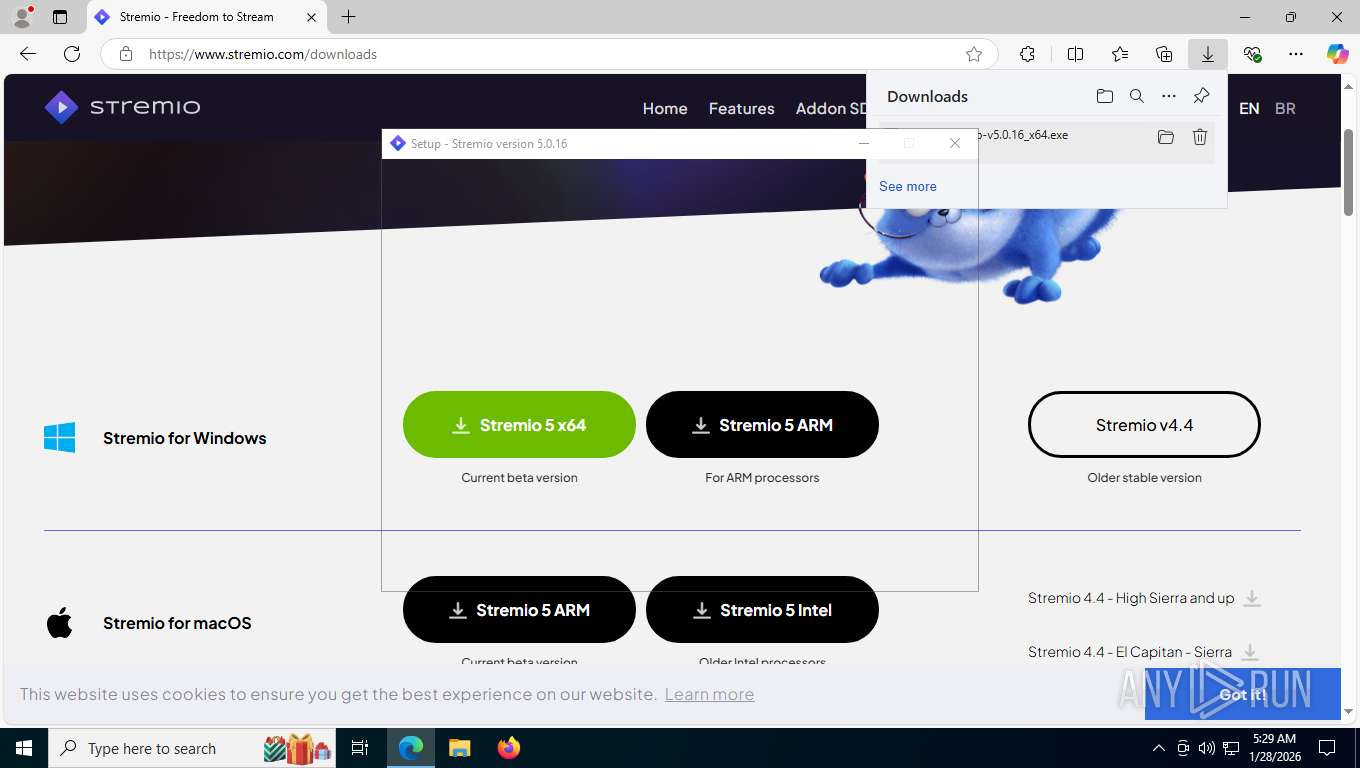
Task: Download Stremio 4.4 High Sierra icon
Action: click(x=1252, y=598)
